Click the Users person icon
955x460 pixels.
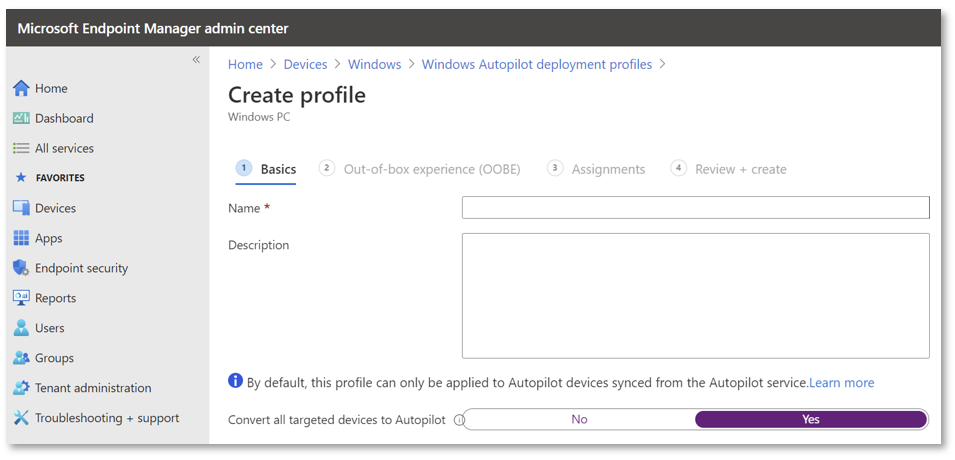point(21,328)
